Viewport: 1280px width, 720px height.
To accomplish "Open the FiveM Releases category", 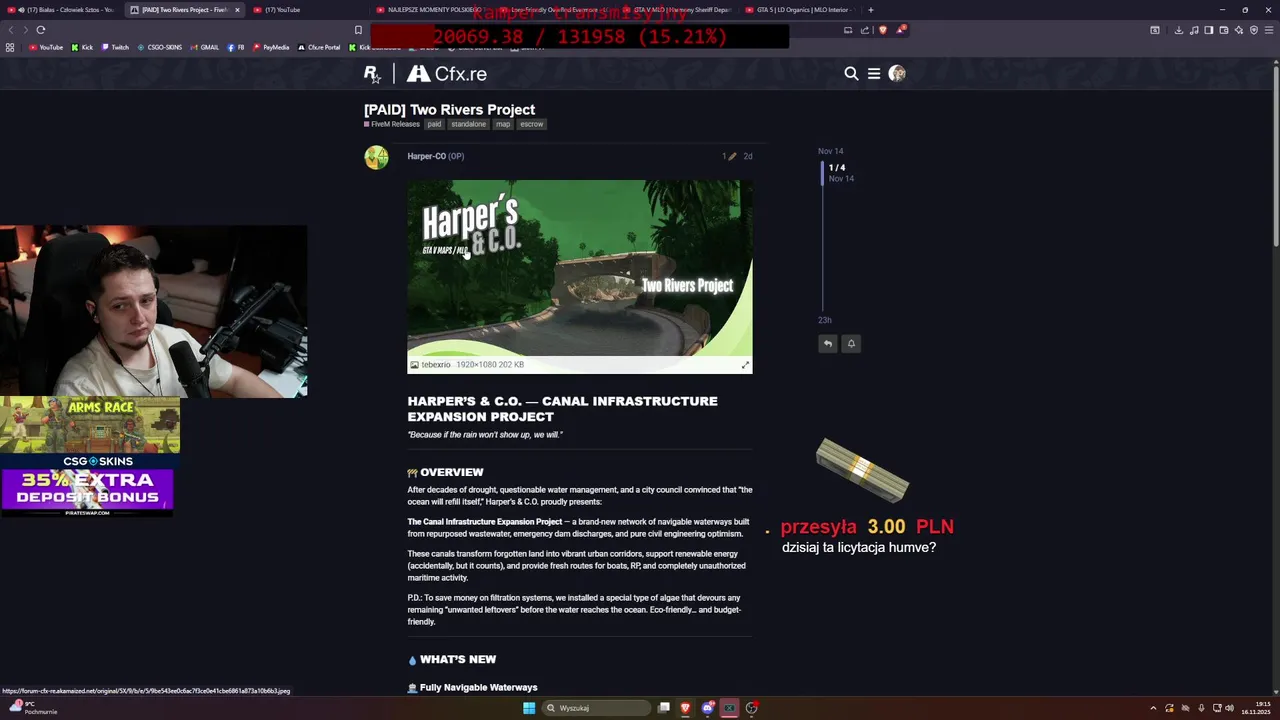I will (392, 124).
